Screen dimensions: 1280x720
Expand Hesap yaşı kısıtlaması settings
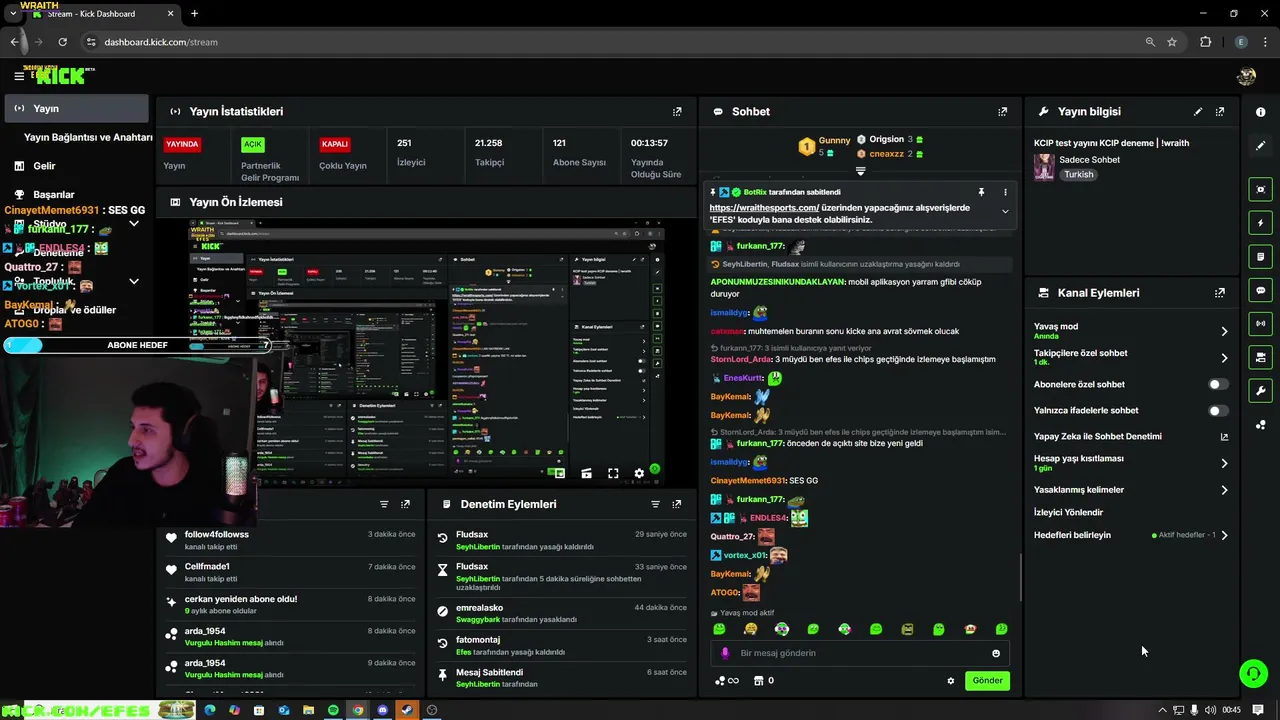point(1224,463)
